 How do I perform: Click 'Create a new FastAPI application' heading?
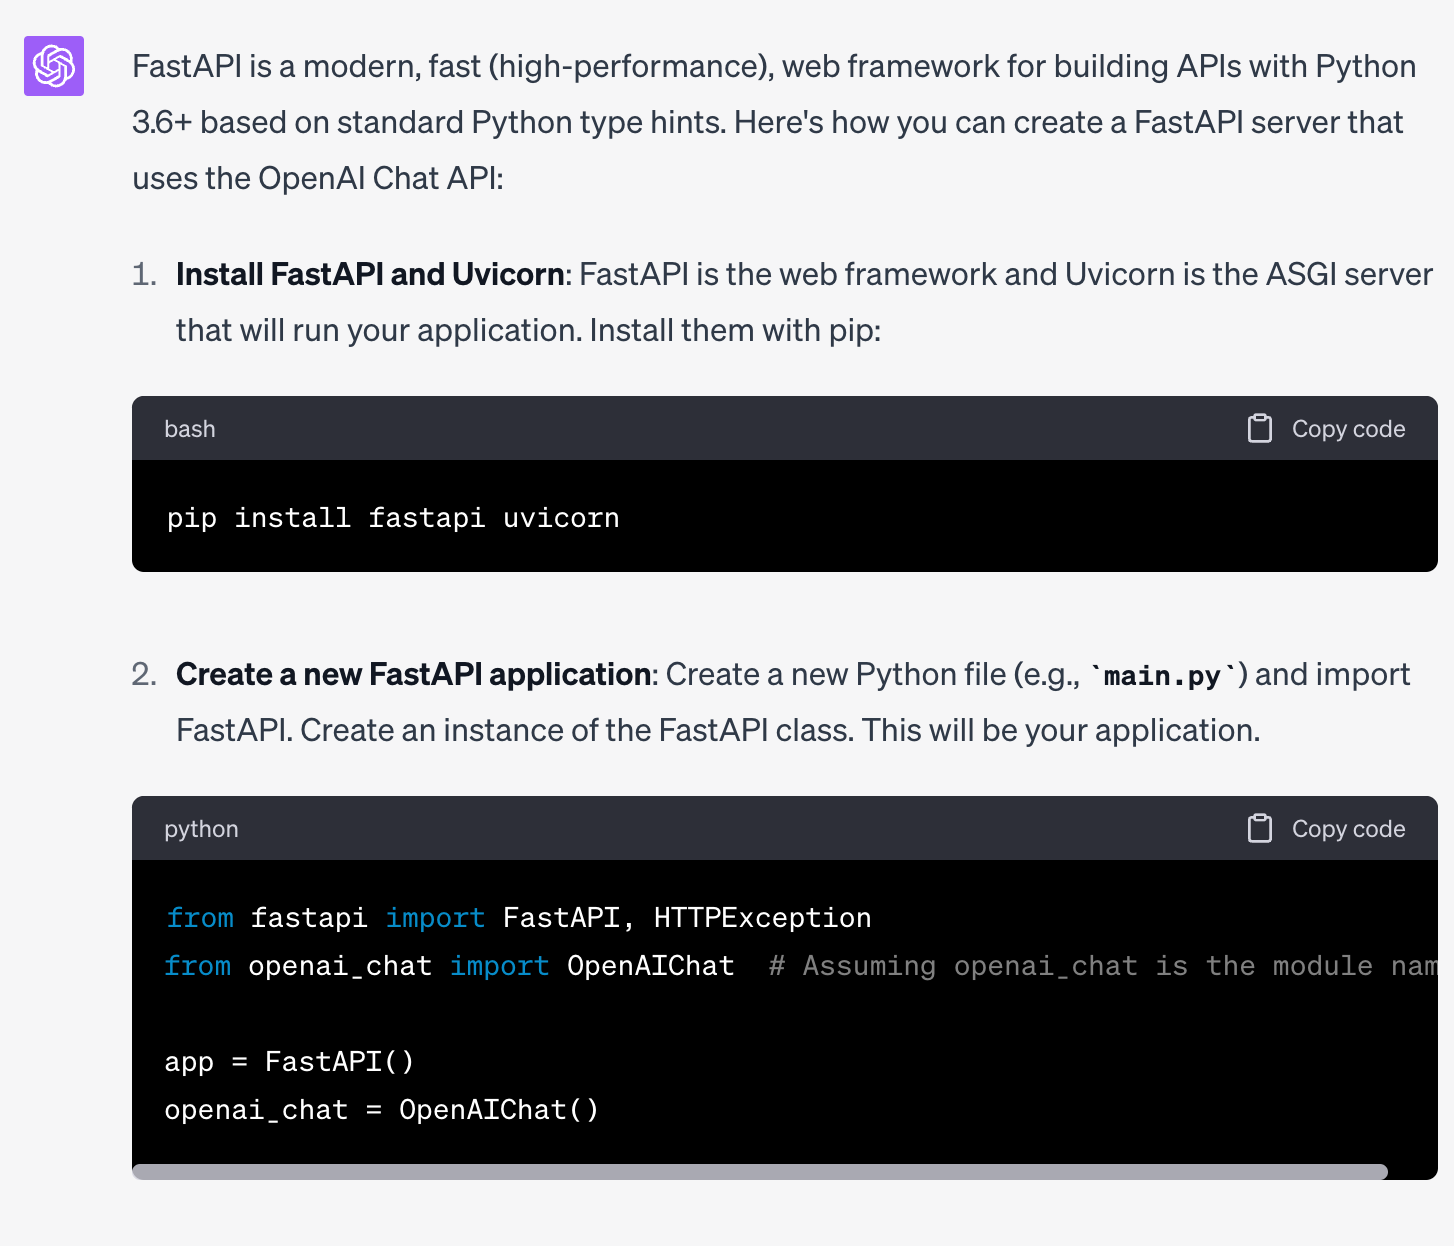point(414,674)
